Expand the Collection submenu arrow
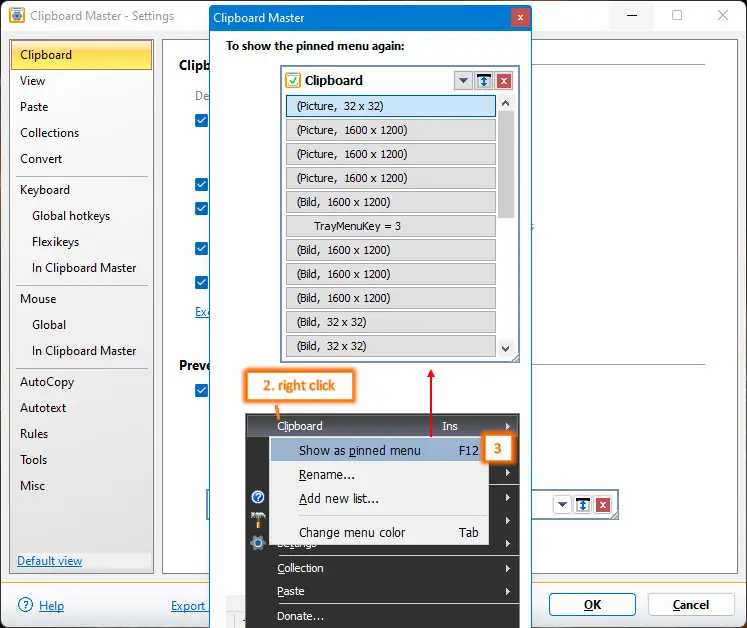The width and height of the screenshot is (747, 628). [508, 568]
